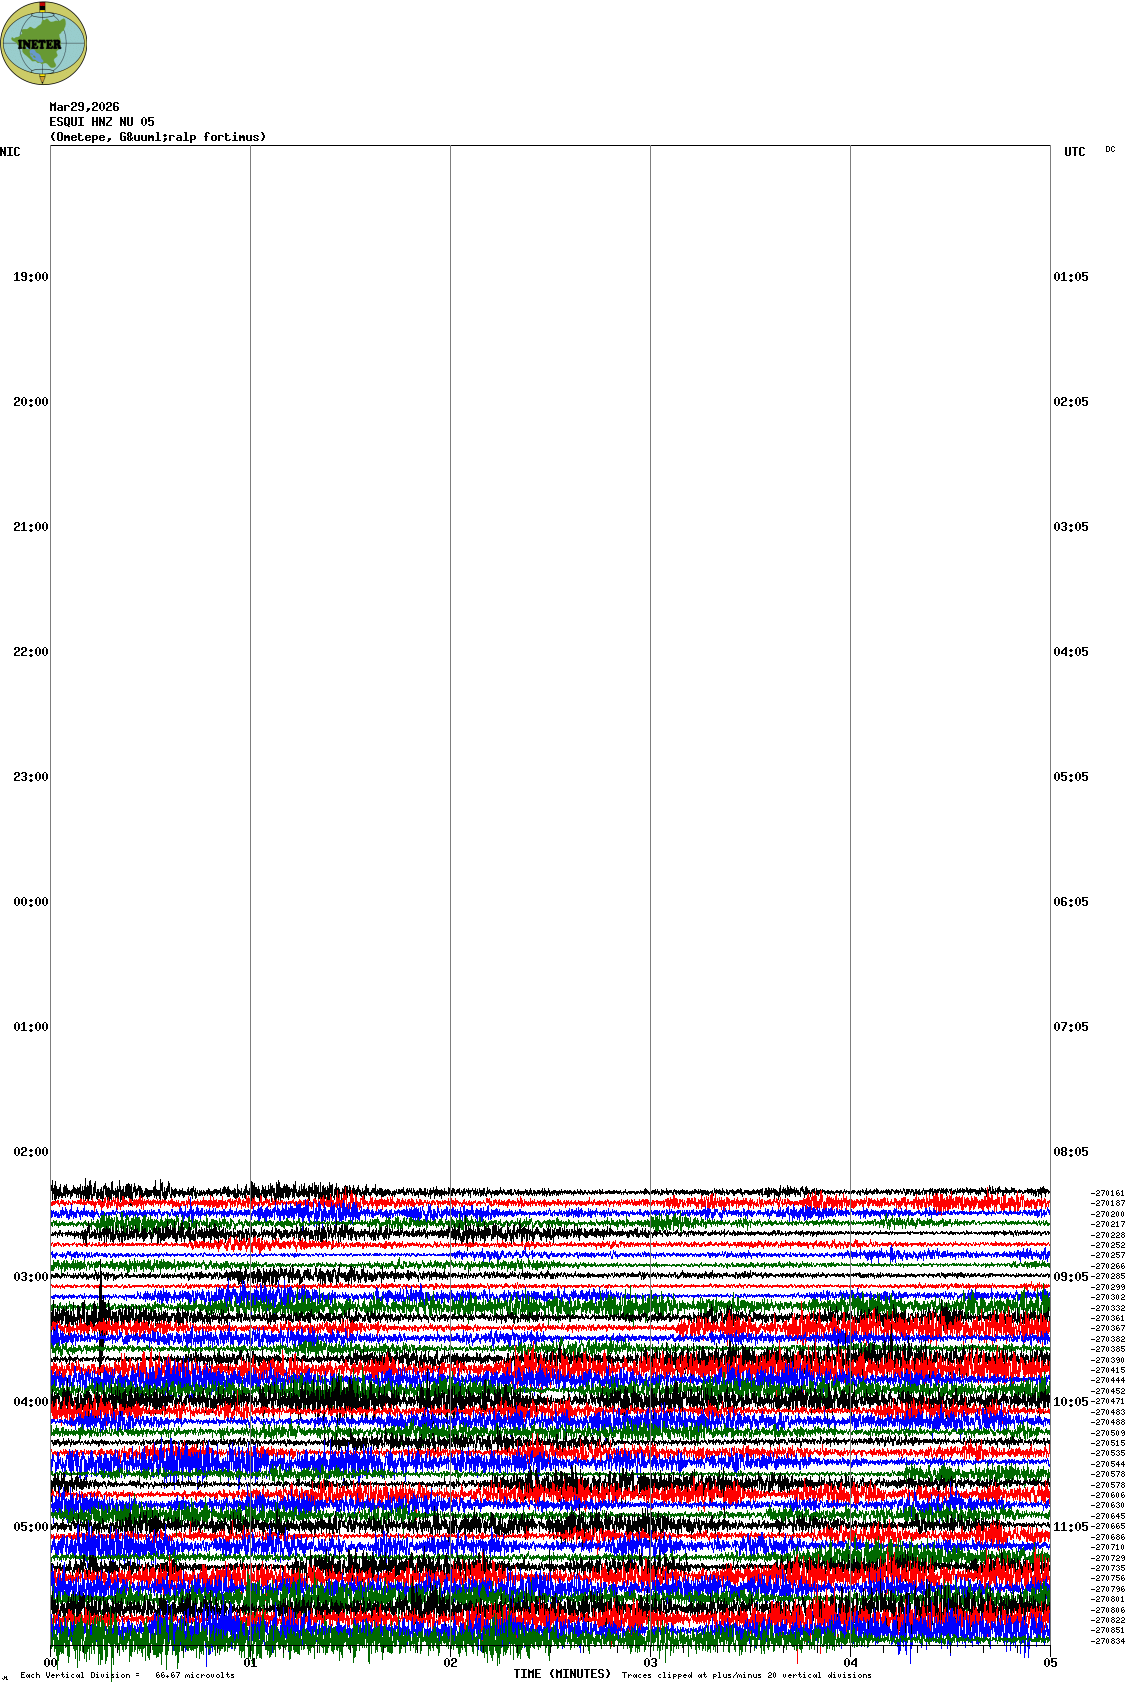The image size is (1130, 1689).
Task: Click minute 04 on the bottom axis
Action: 850,1663
